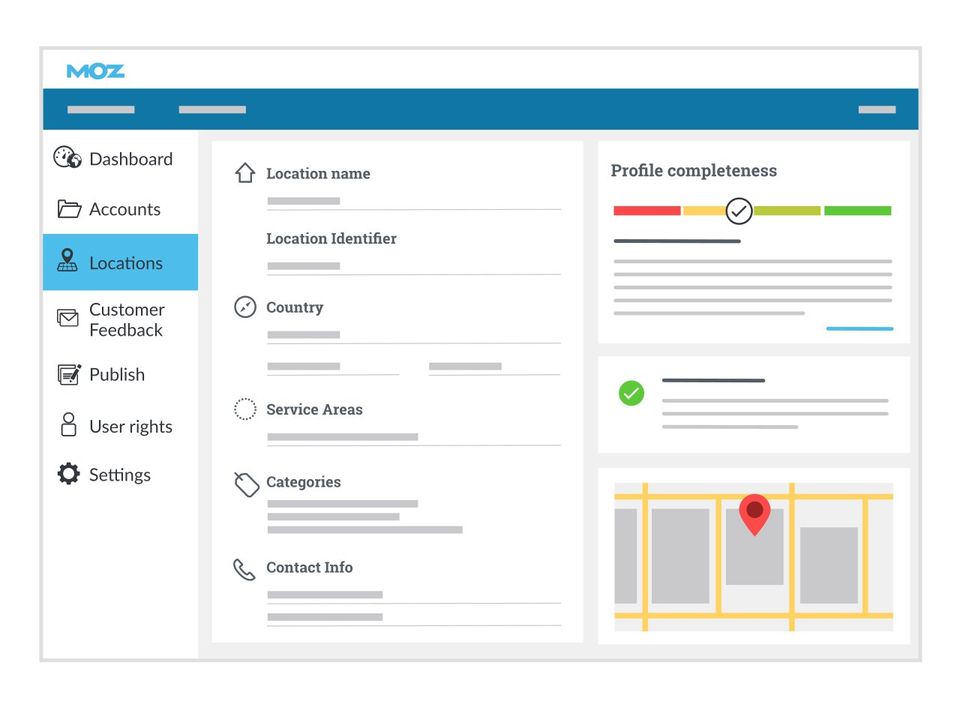This screenshot has width=960, height=713.
Task: Click the second Contact Info input field
Action: click(x=414, y=617)
